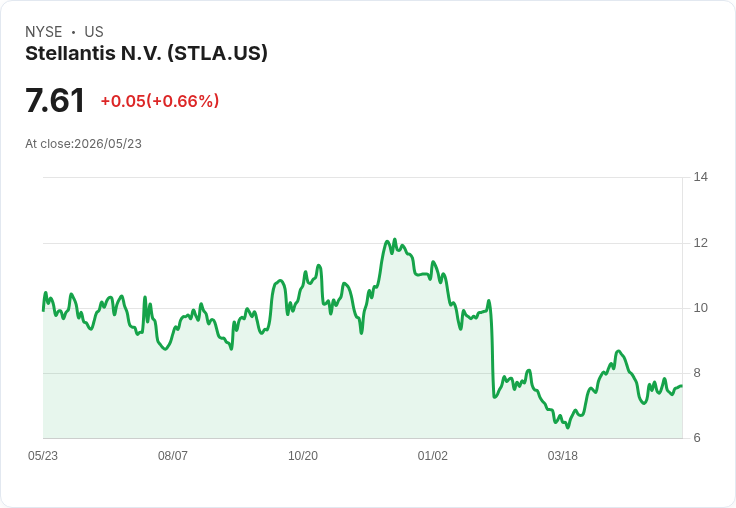This screenshot has height=508, width=736.
Task: Click the chart's lowest trough near 6
Action: [568, 427]
